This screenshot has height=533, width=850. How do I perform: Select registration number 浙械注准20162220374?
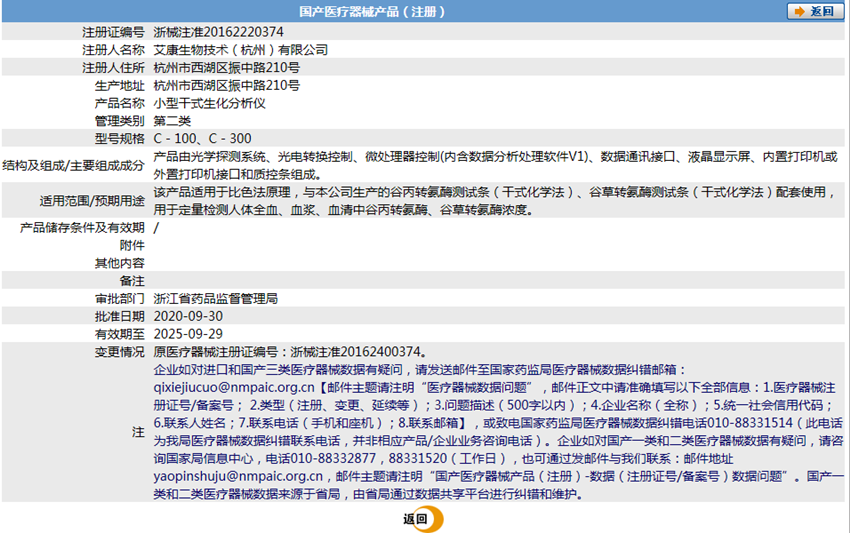[218, 32]
